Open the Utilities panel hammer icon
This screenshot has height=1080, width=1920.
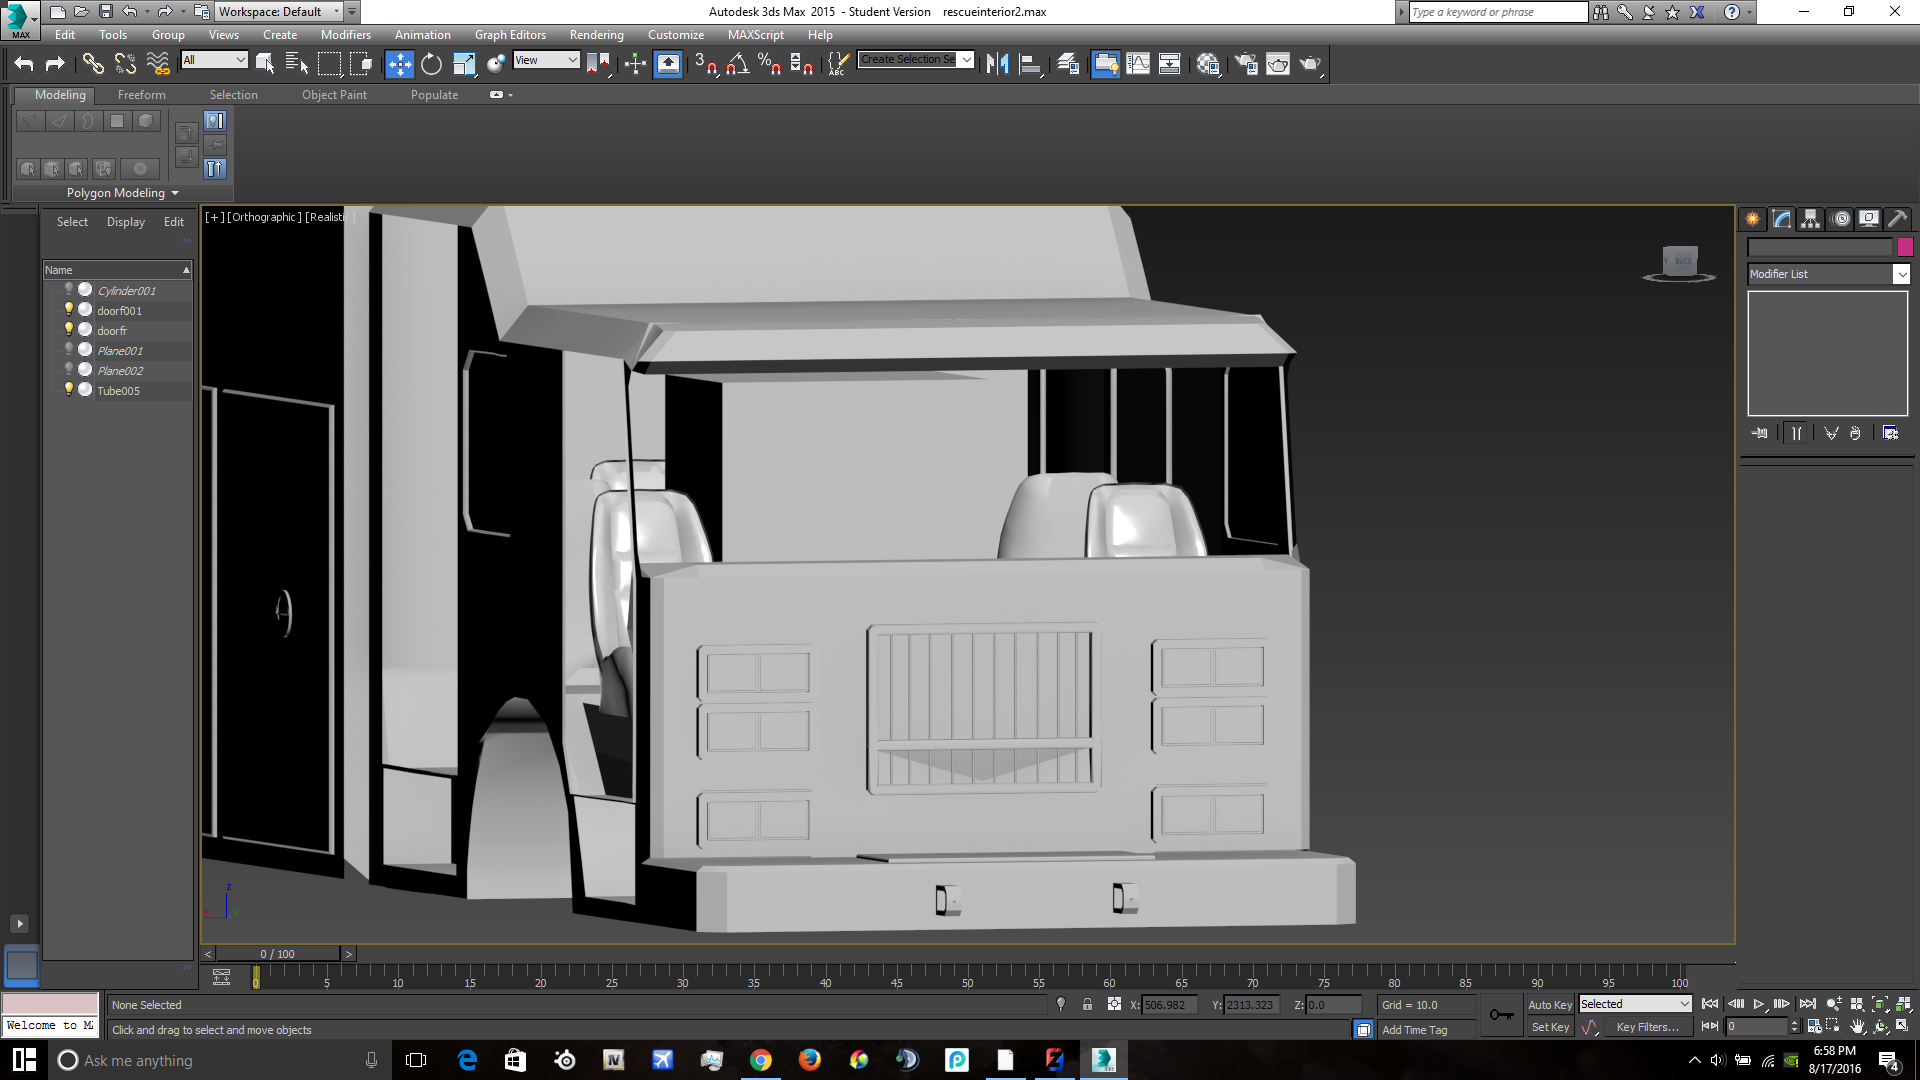[x=1897, y=219]
